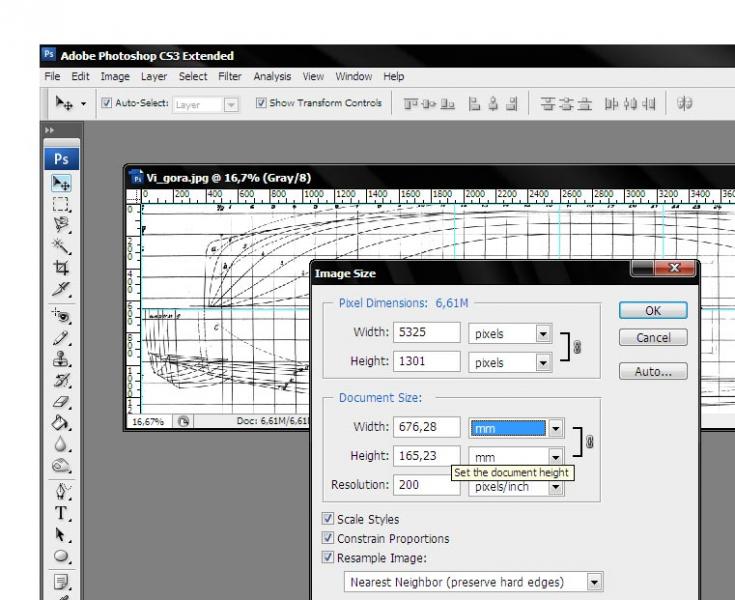Select the Sponge tool
735x600 pixels.
(61, 465)
